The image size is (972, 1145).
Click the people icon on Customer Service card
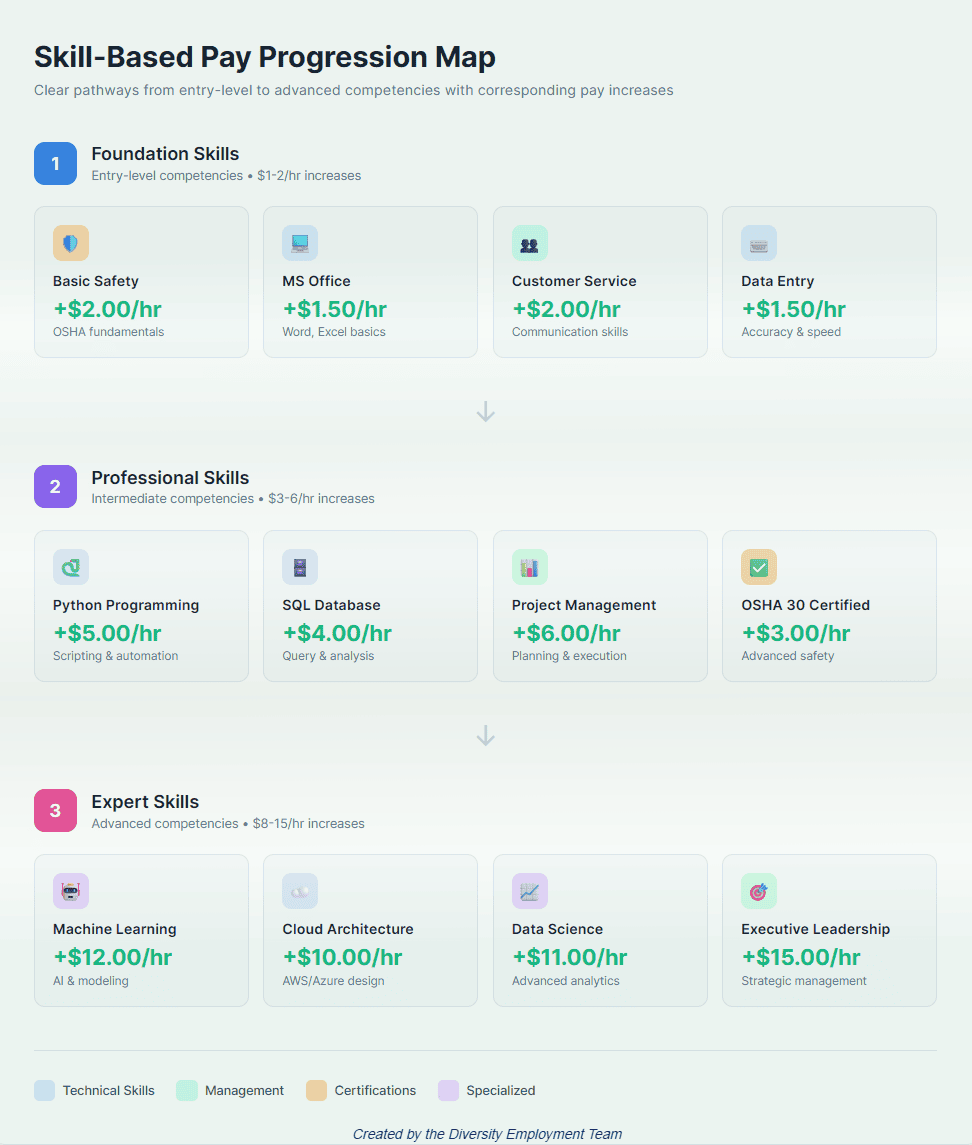[x=528, y=242]
